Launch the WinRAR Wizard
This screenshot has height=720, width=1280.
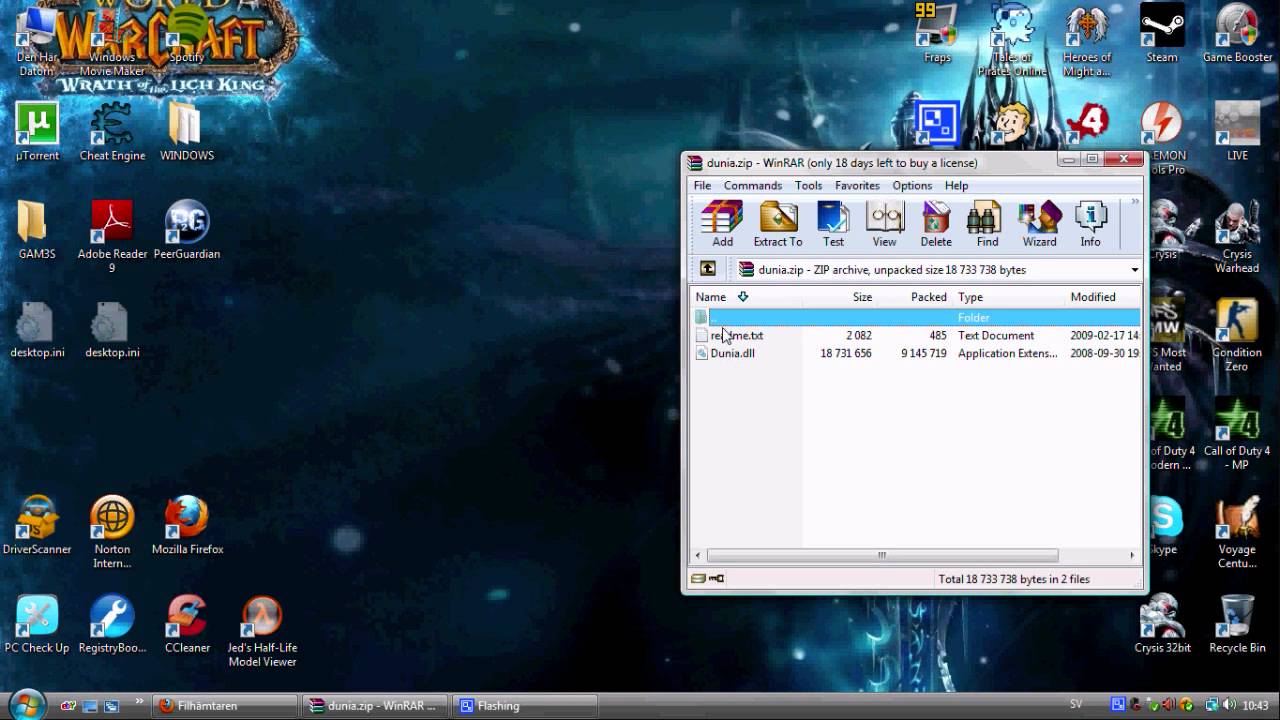pyautogui.click(x=1039, y=224)
